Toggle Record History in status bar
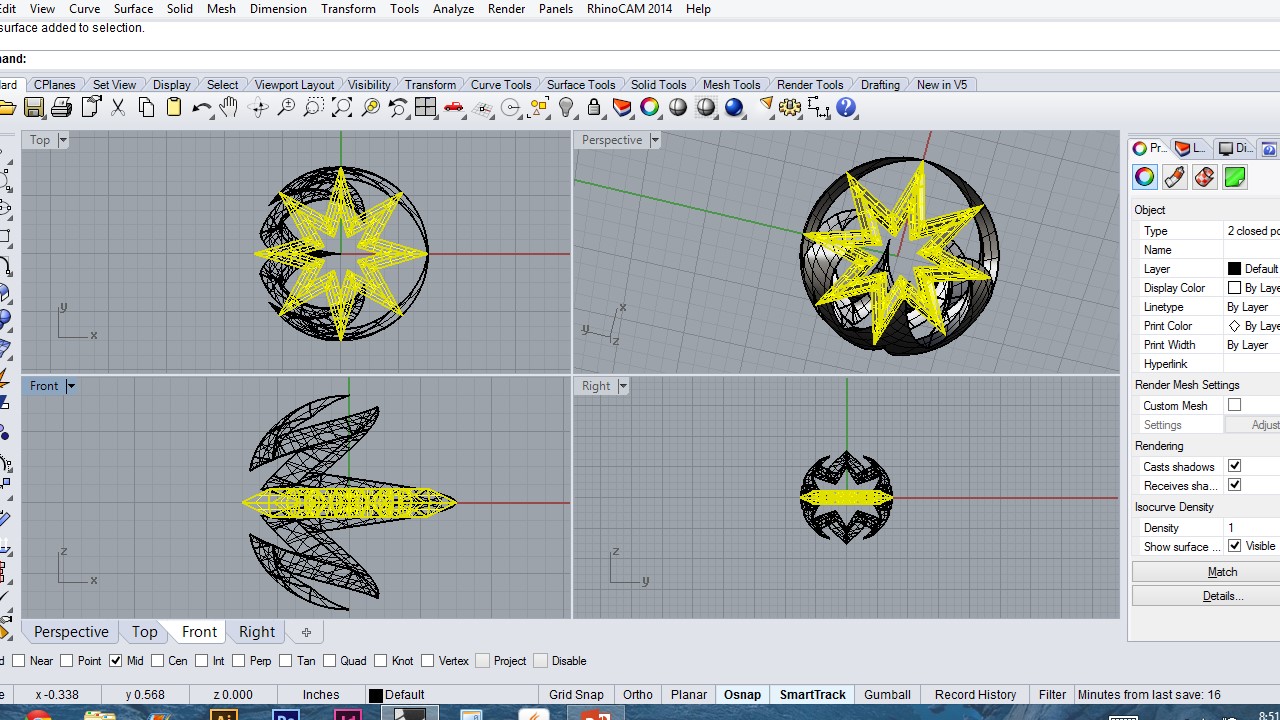The height and width of the screenshot is (720, 1280). [975, 695]
